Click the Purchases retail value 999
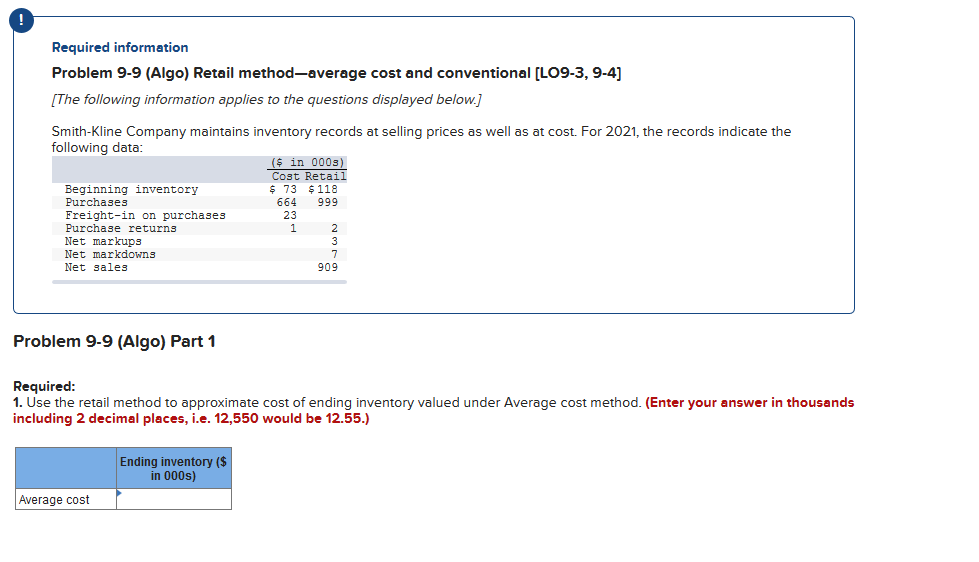Viewport: 979px width, 562px height. pyautogui.click(x=328, y=202)
